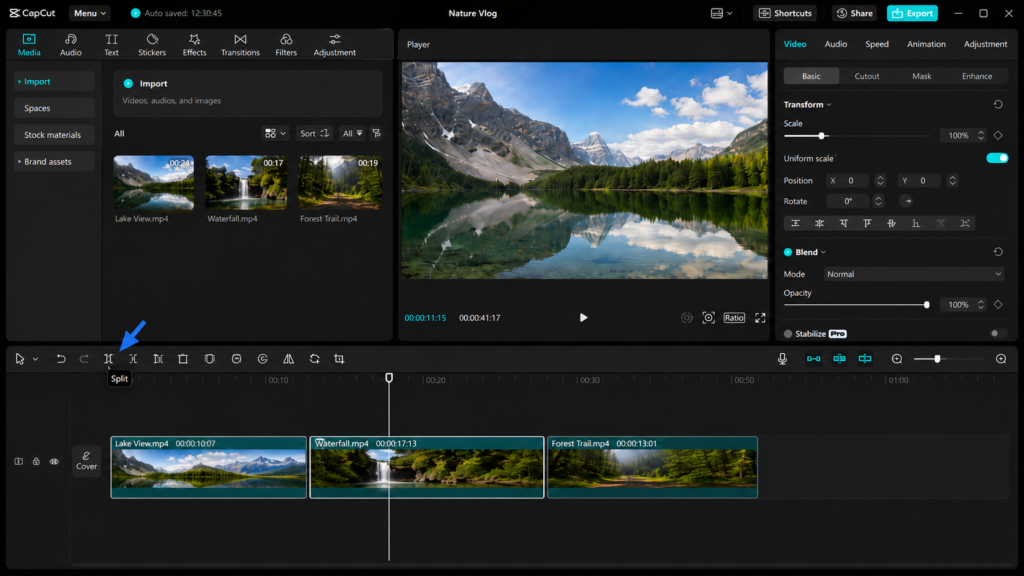Viewport: 1024px width, 576px height.
Task: Click the Export button
Action: (912, 13)
